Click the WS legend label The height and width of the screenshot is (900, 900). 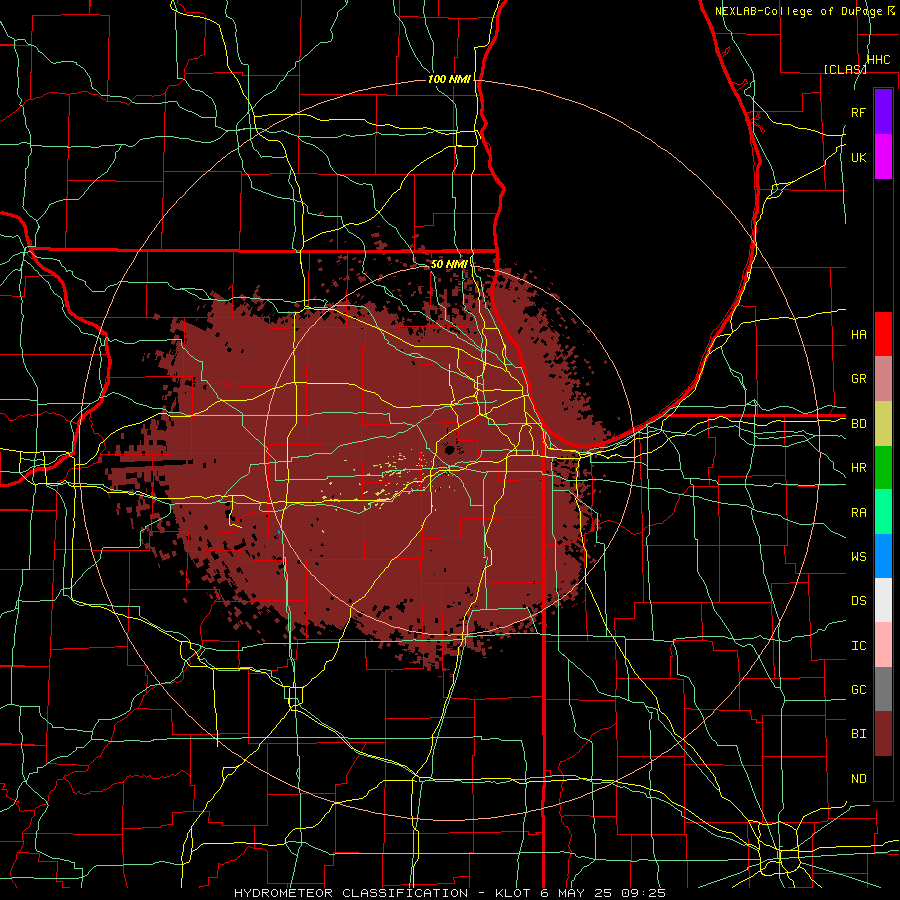(859, 557)
